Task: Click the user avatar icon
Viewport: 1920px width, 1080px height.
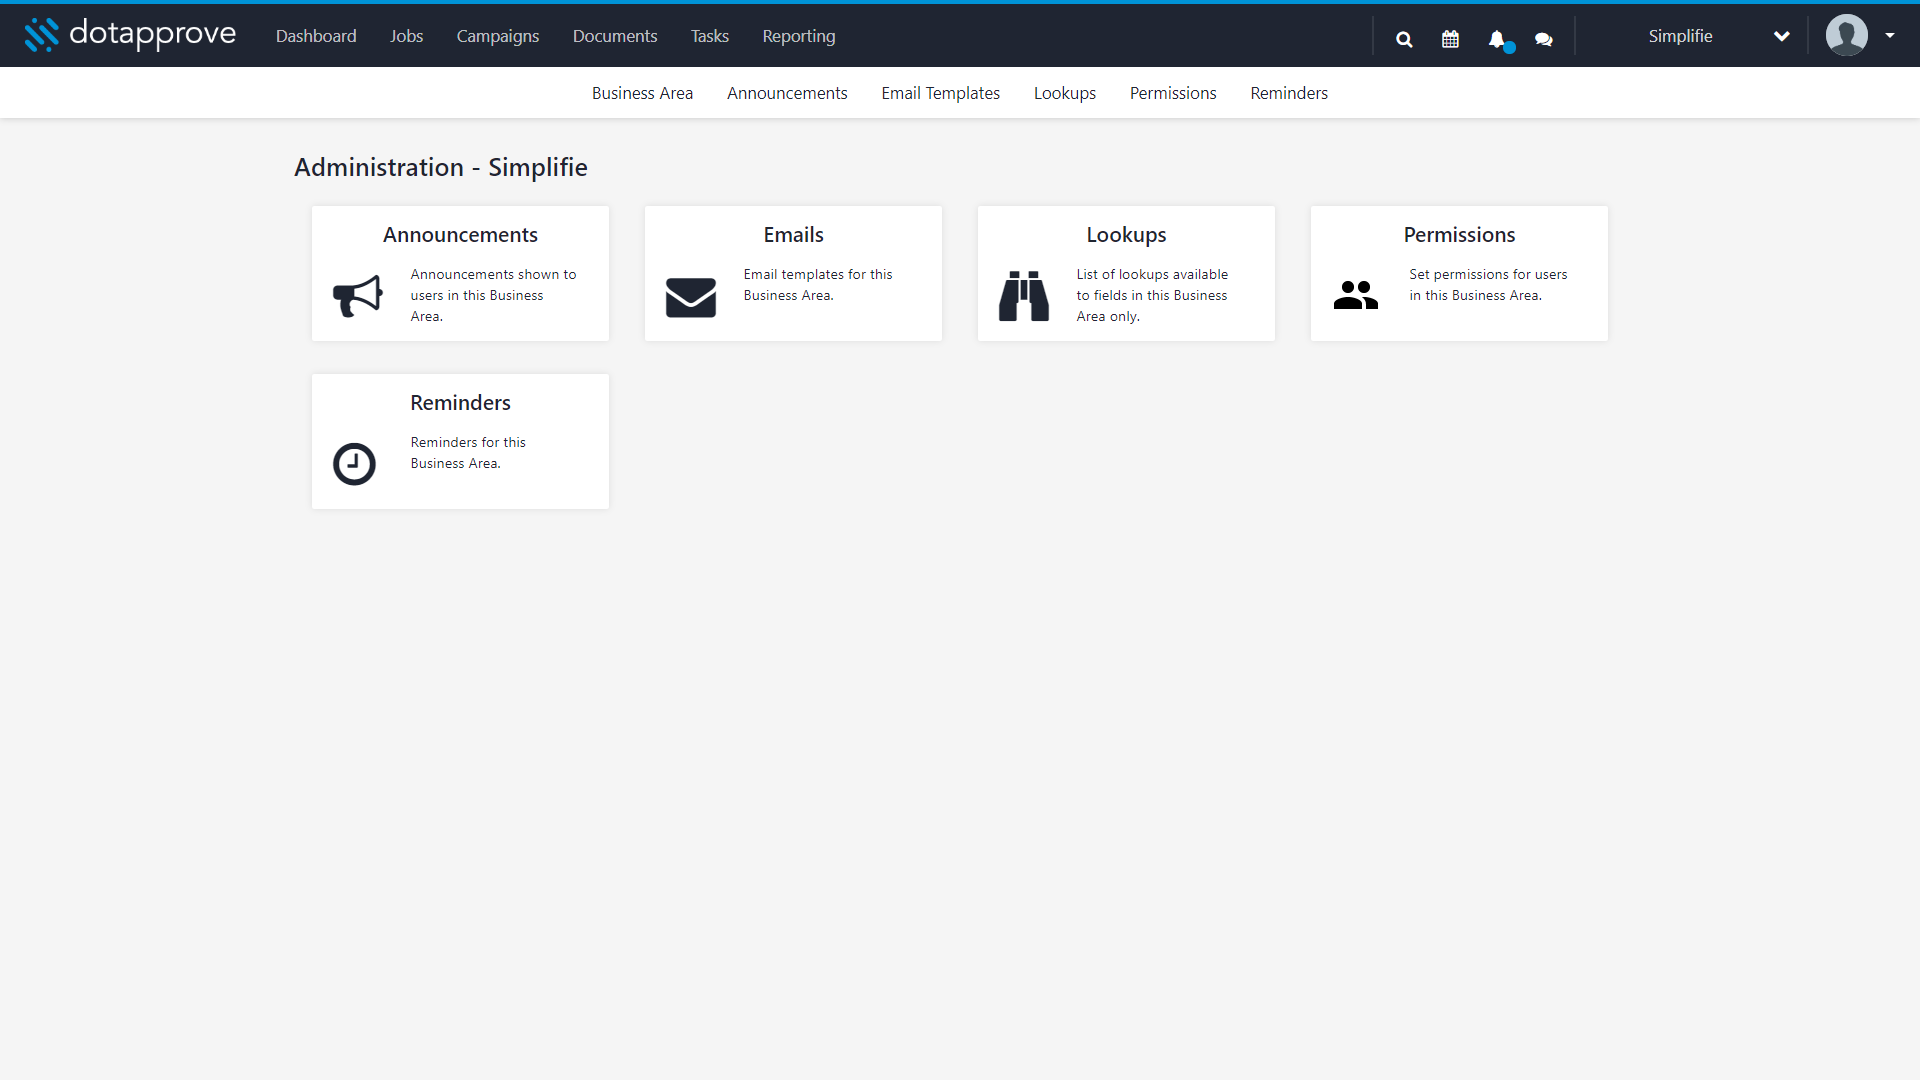Action: (1846, 35)
